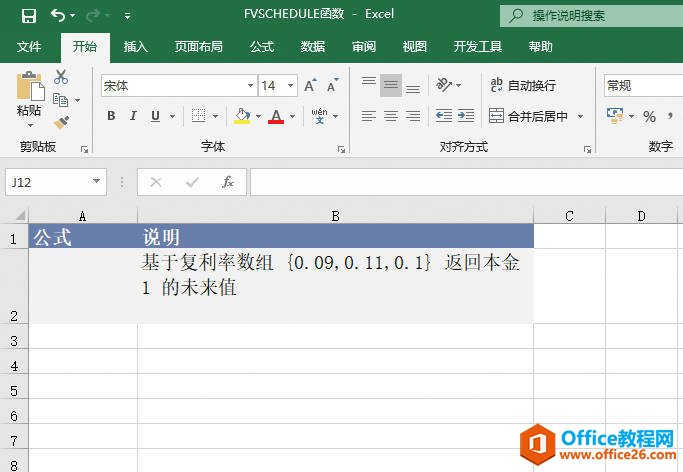Switch to the 公式 ribbon tab
The height and width of the screenshot is (472, 683).
click(x=262, y=46)
